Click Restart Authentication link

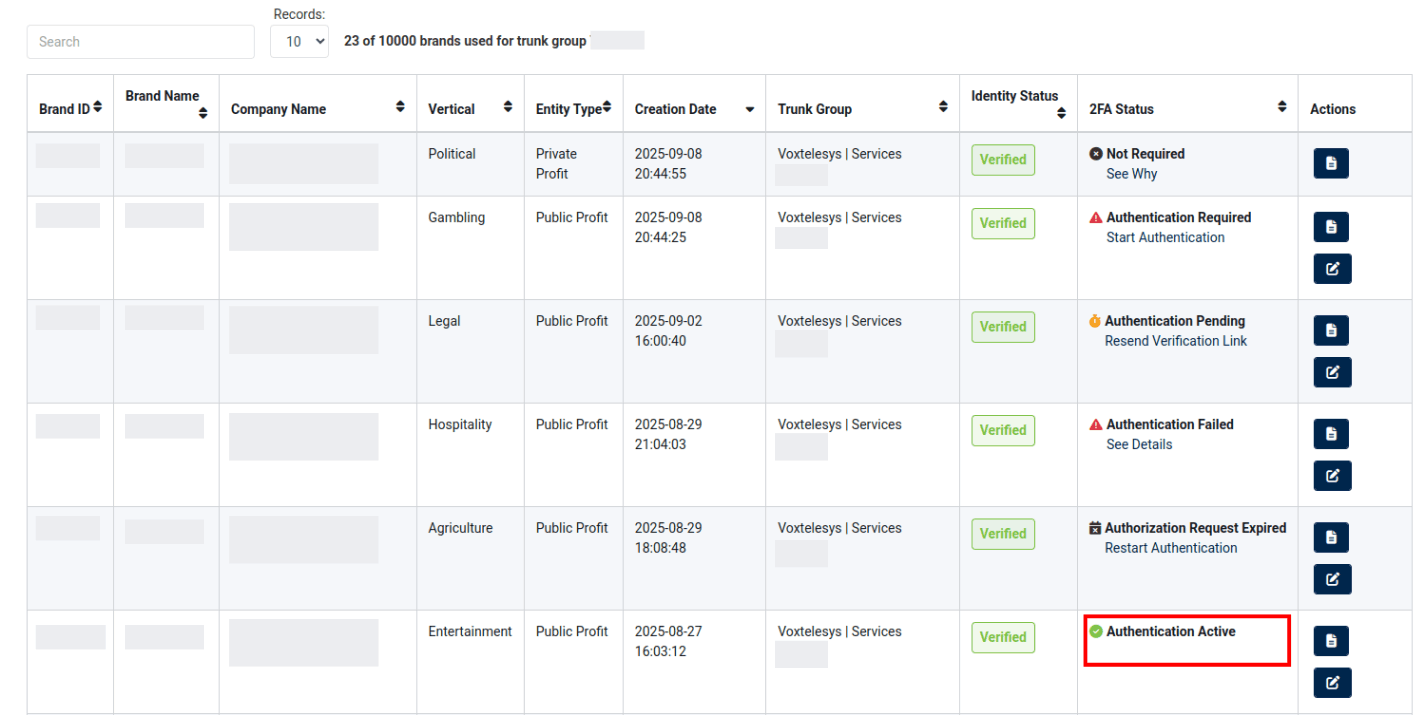[x=1170, y=548]
